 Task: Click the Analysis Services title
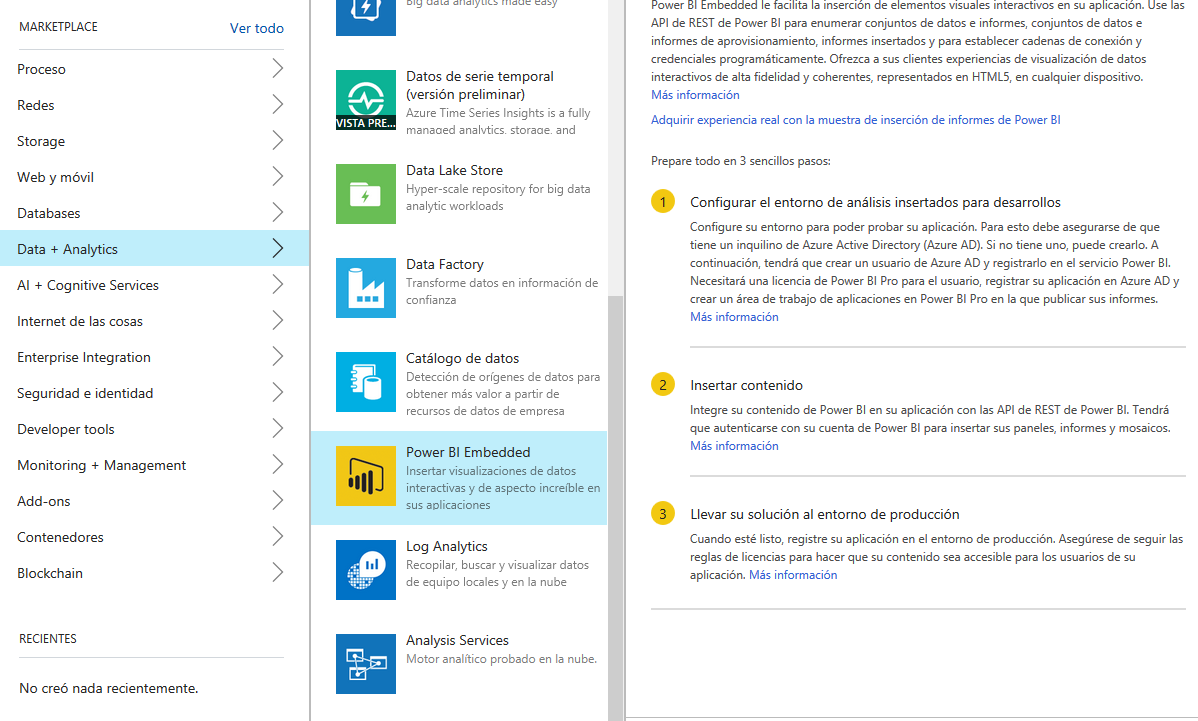(457, 640)
